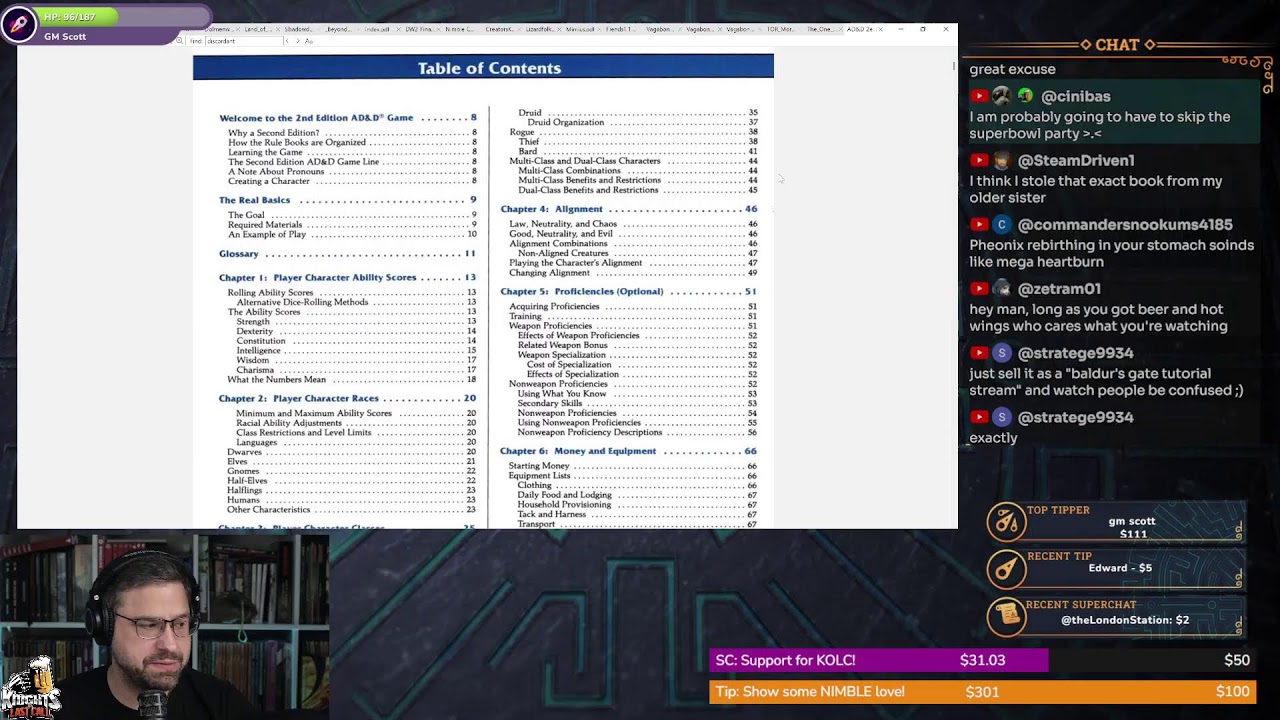Viewport: 1280px width, 720px height.
Task: Click the 'exactly' chat message
Action: 993,438
